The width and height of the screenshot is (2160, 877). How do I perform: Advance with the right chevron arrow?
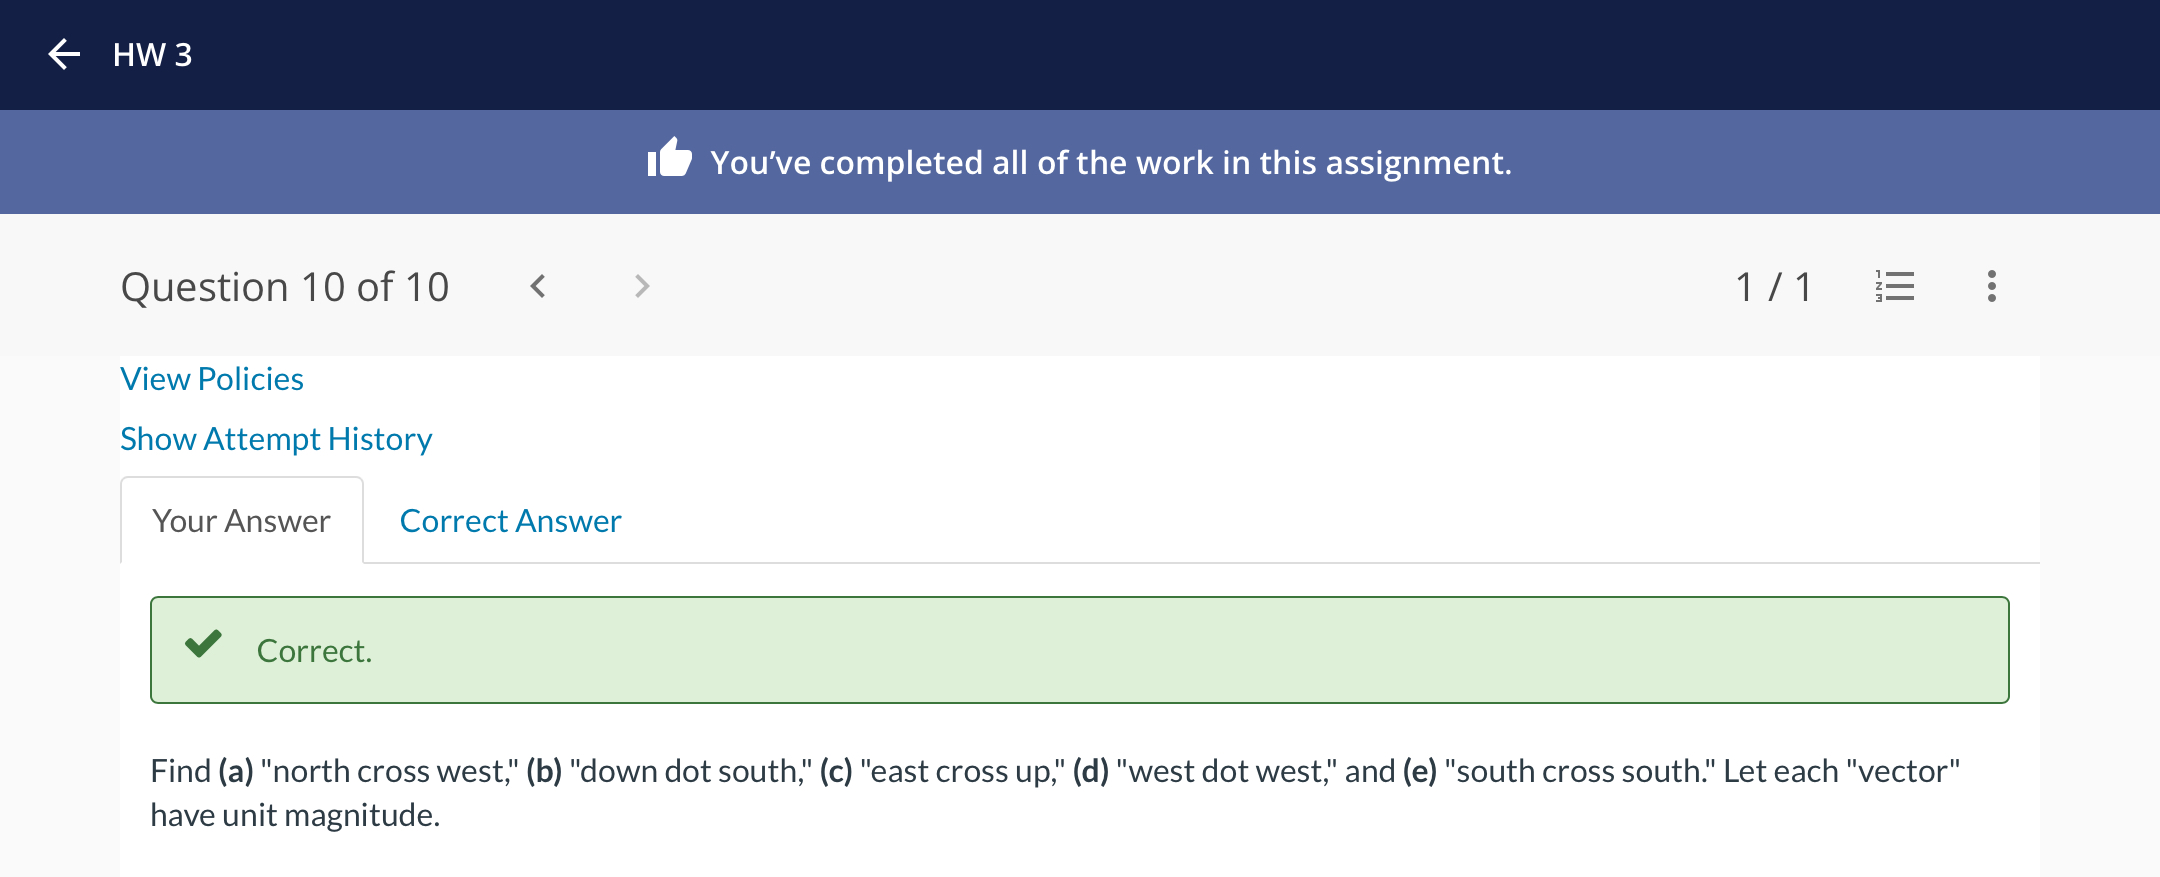pos(642,287)
